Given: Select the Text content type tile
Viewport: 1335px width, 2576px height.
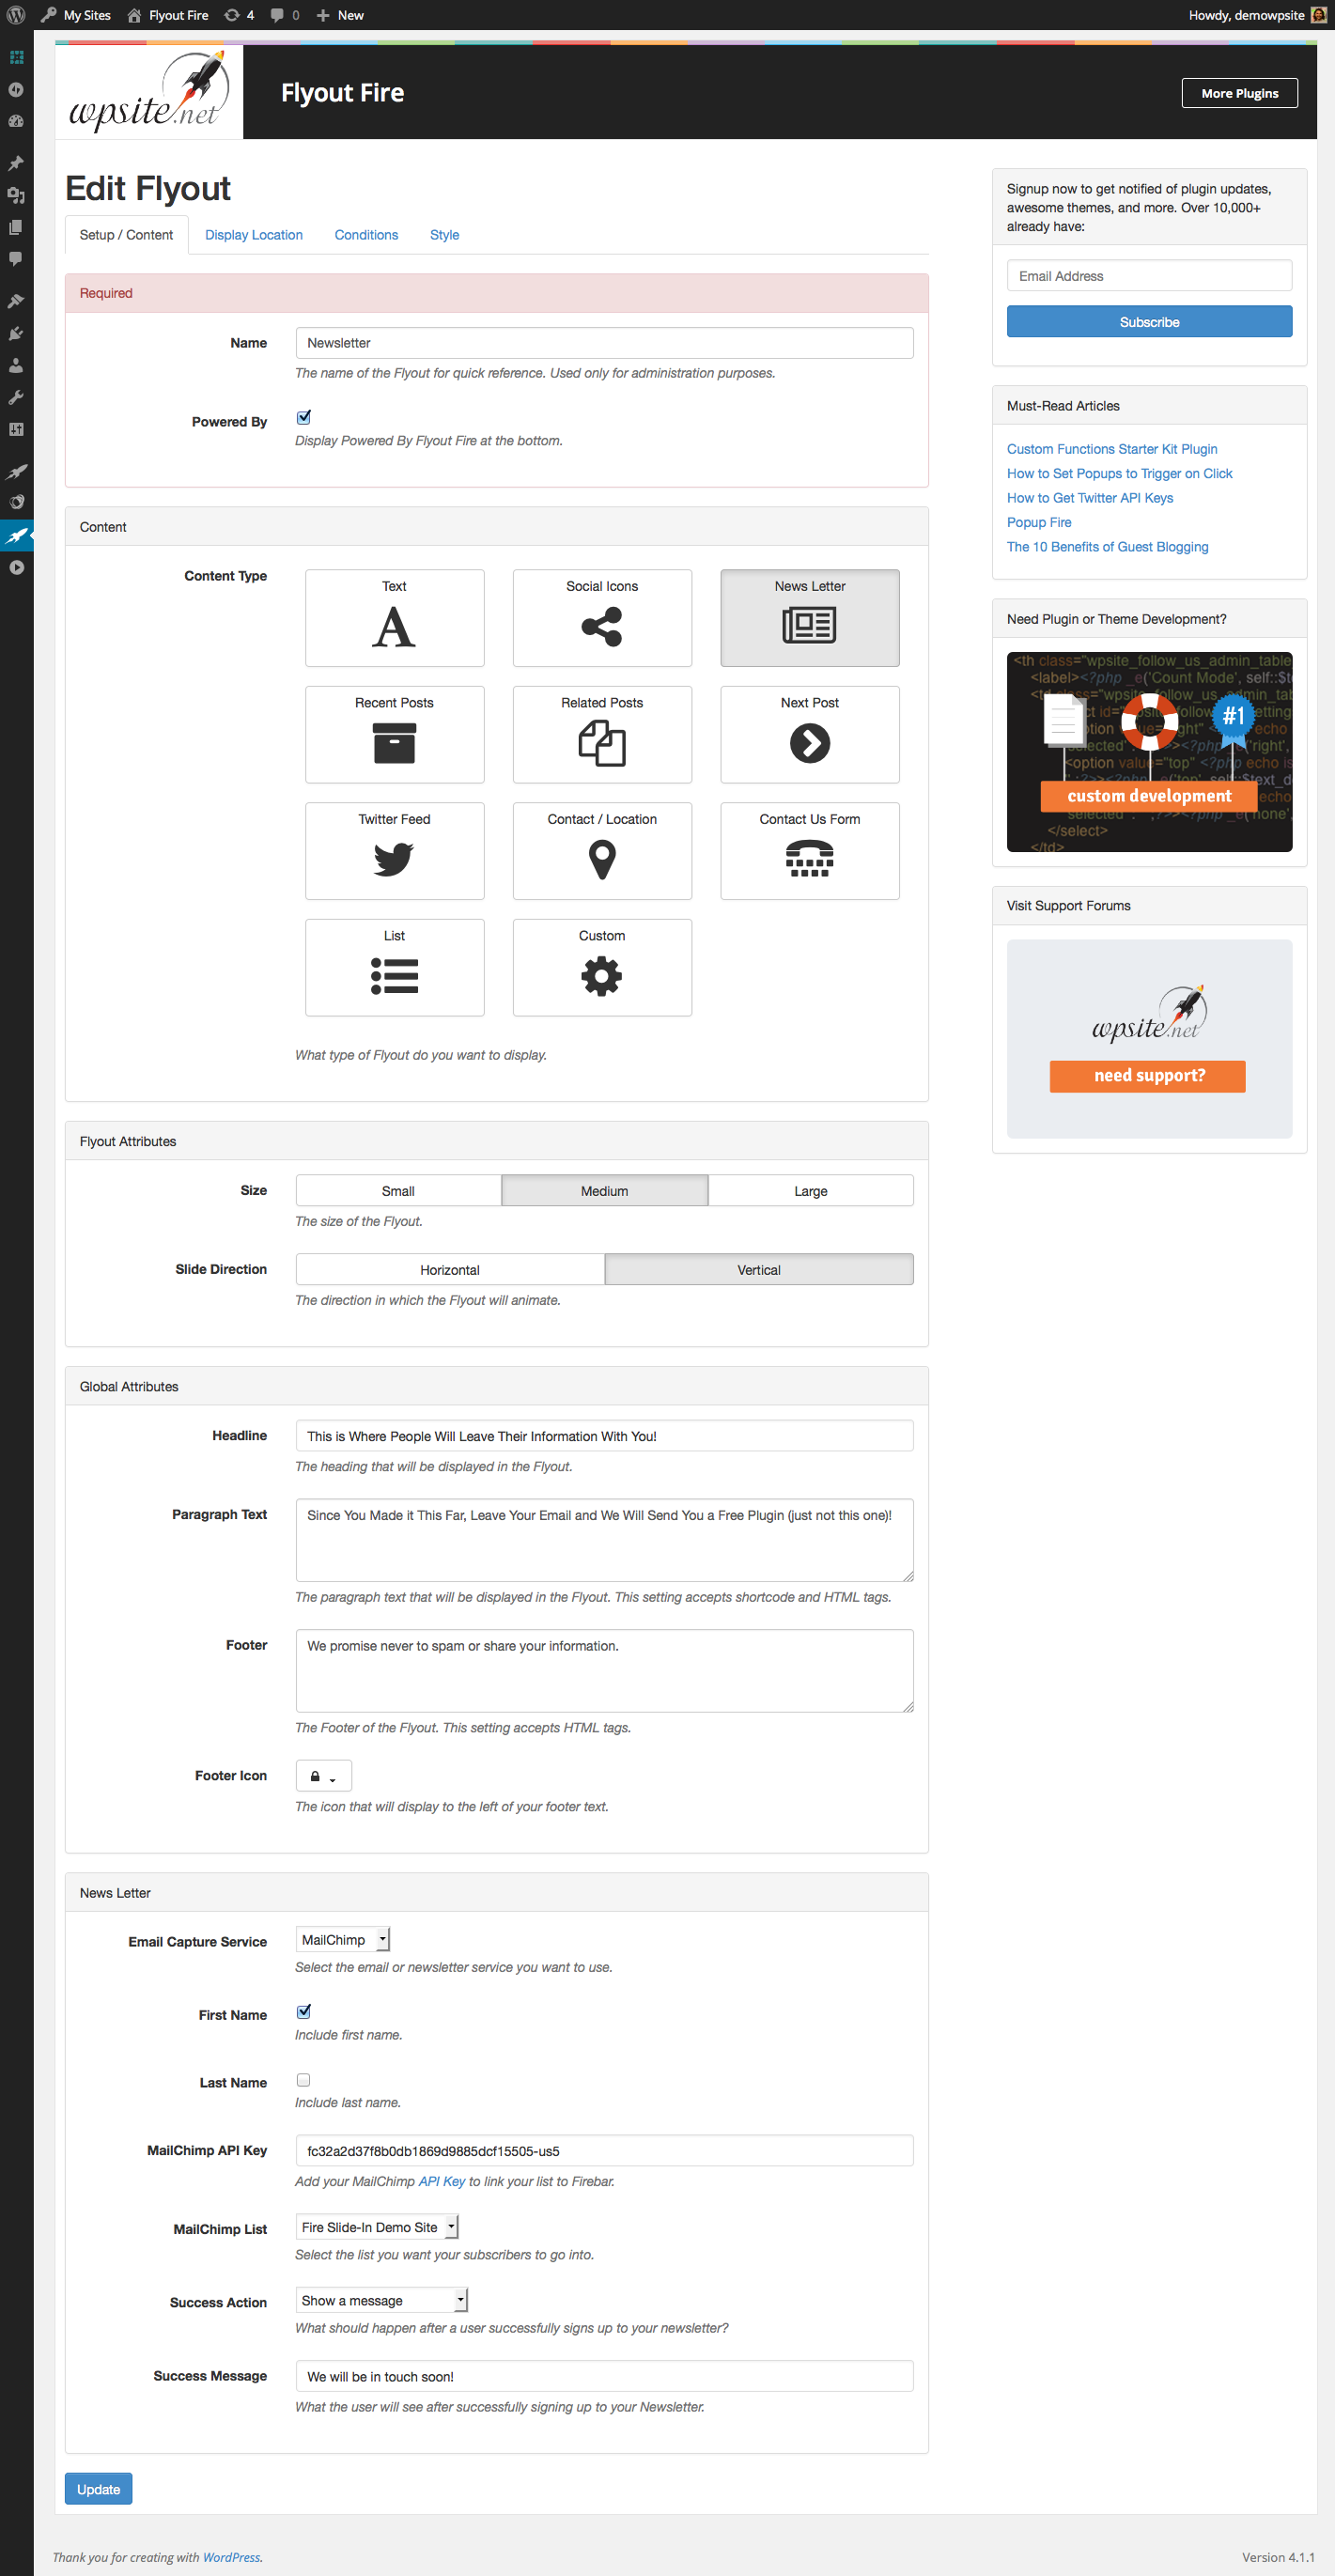Looking at the screenshot, I should coord(395,618).
